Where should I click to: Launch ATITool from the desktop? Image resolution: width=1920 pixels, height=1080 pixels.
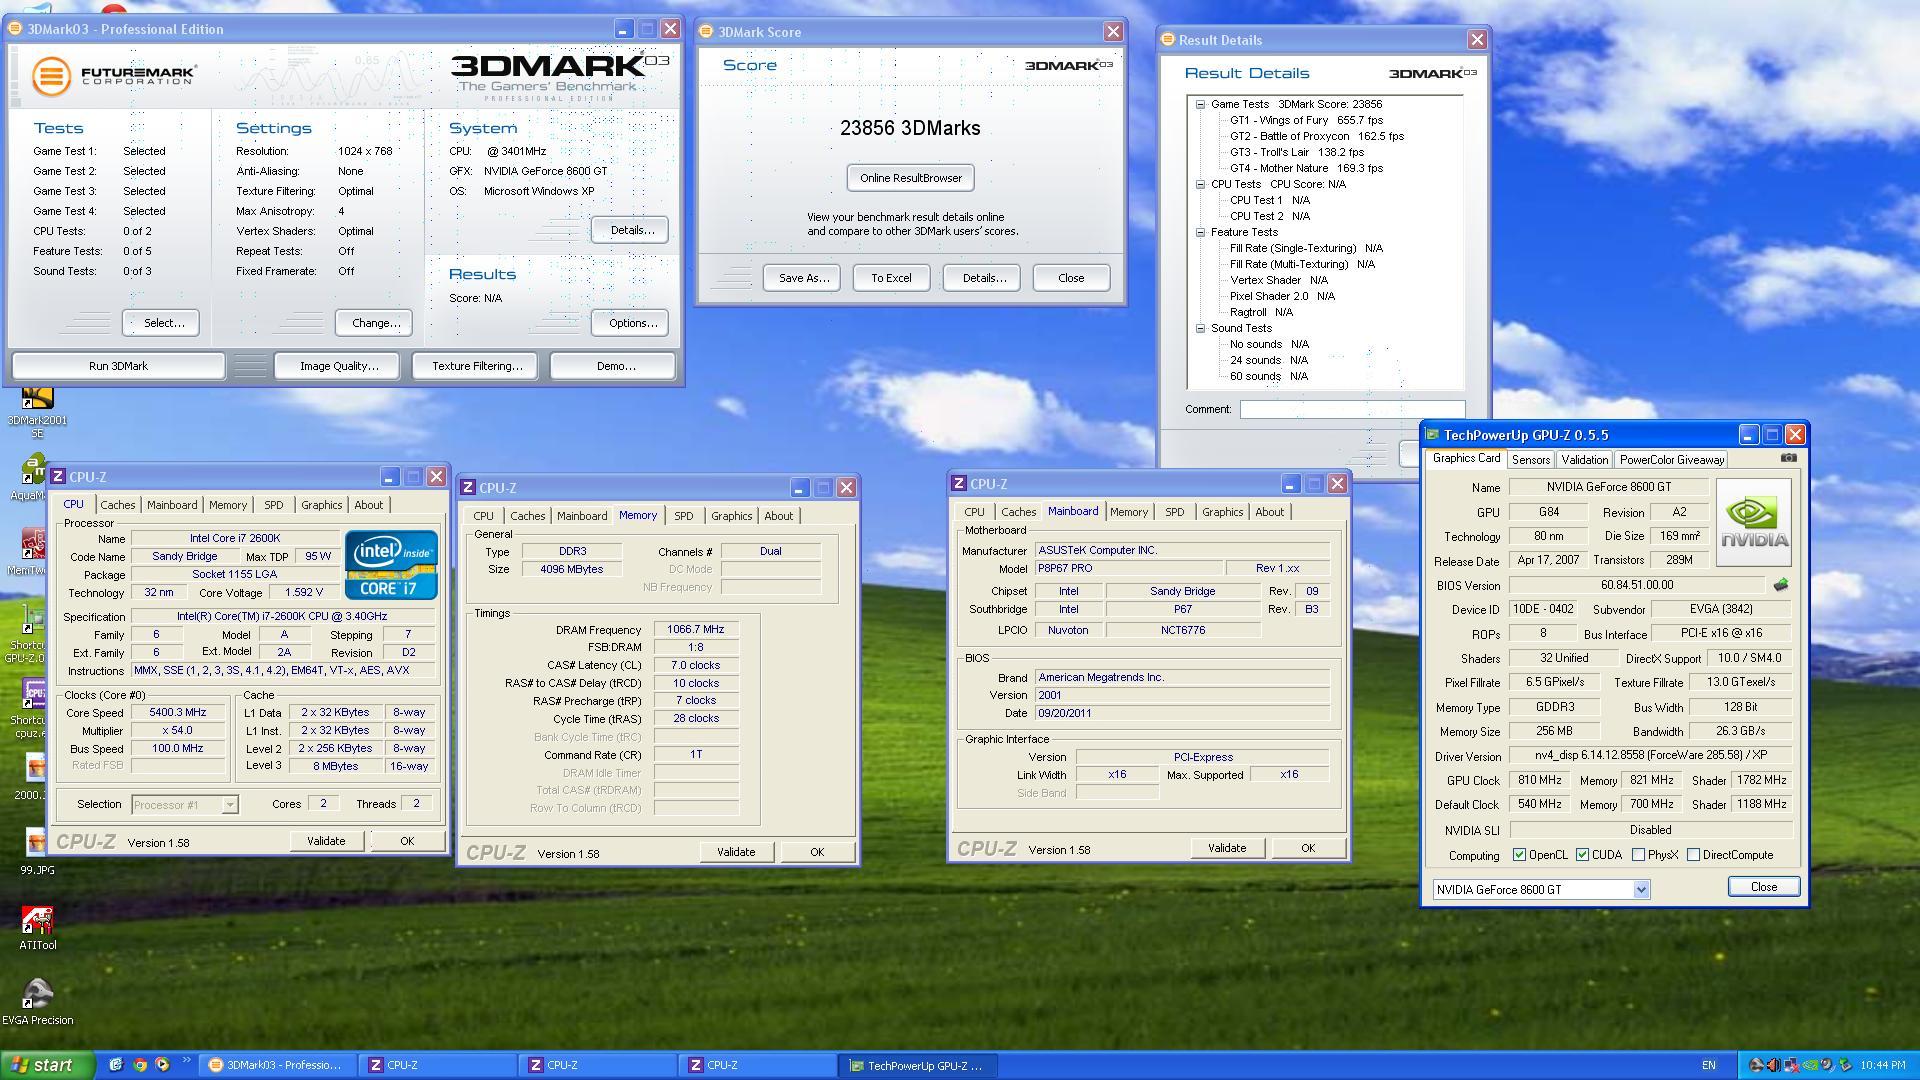[x=37, y=927]
